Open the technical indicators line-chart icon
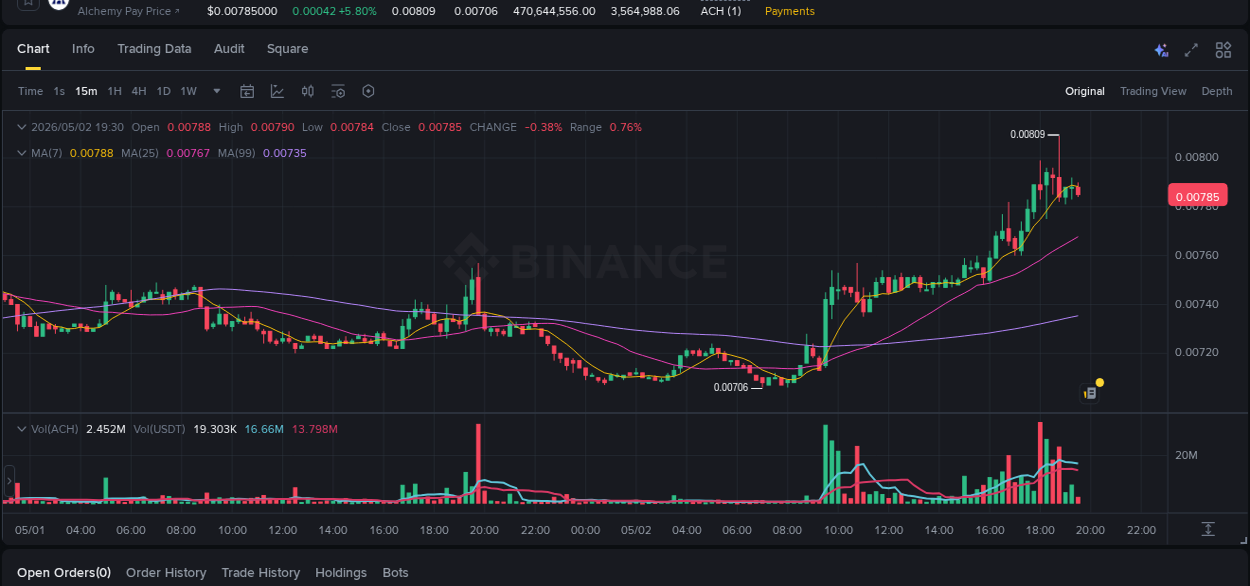1250x586 pixels. tap(277, 91)
